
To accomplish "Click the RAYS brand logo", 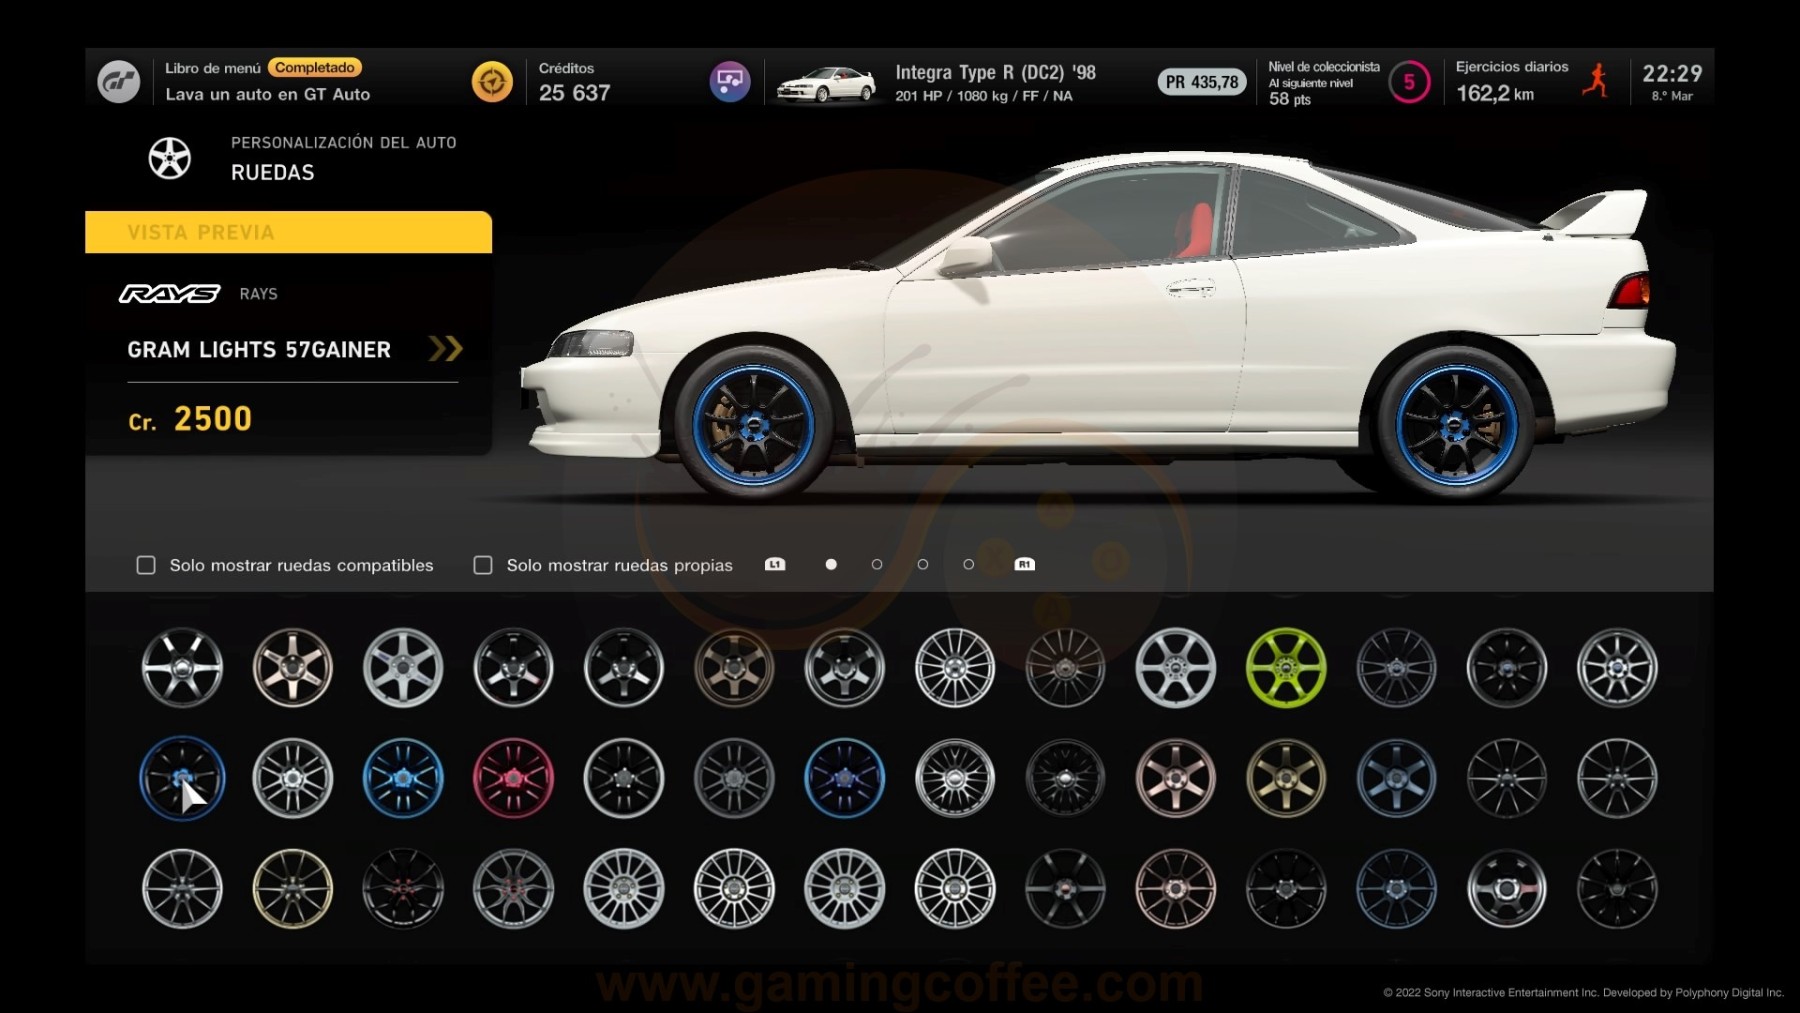I will pos(169,293).
